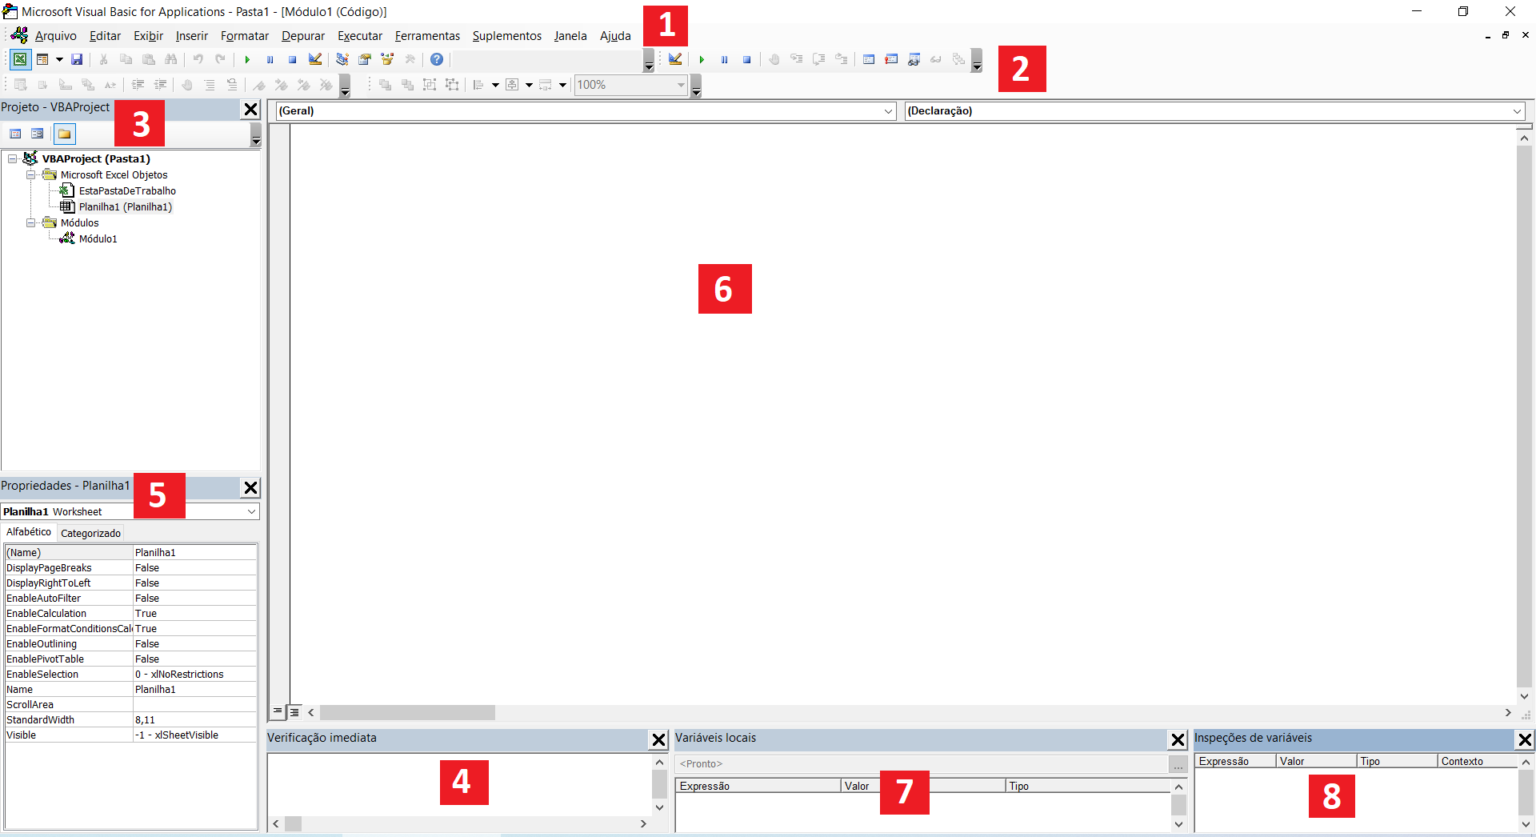Click the code window horizontal scrollbar thumb

(407, 713)
